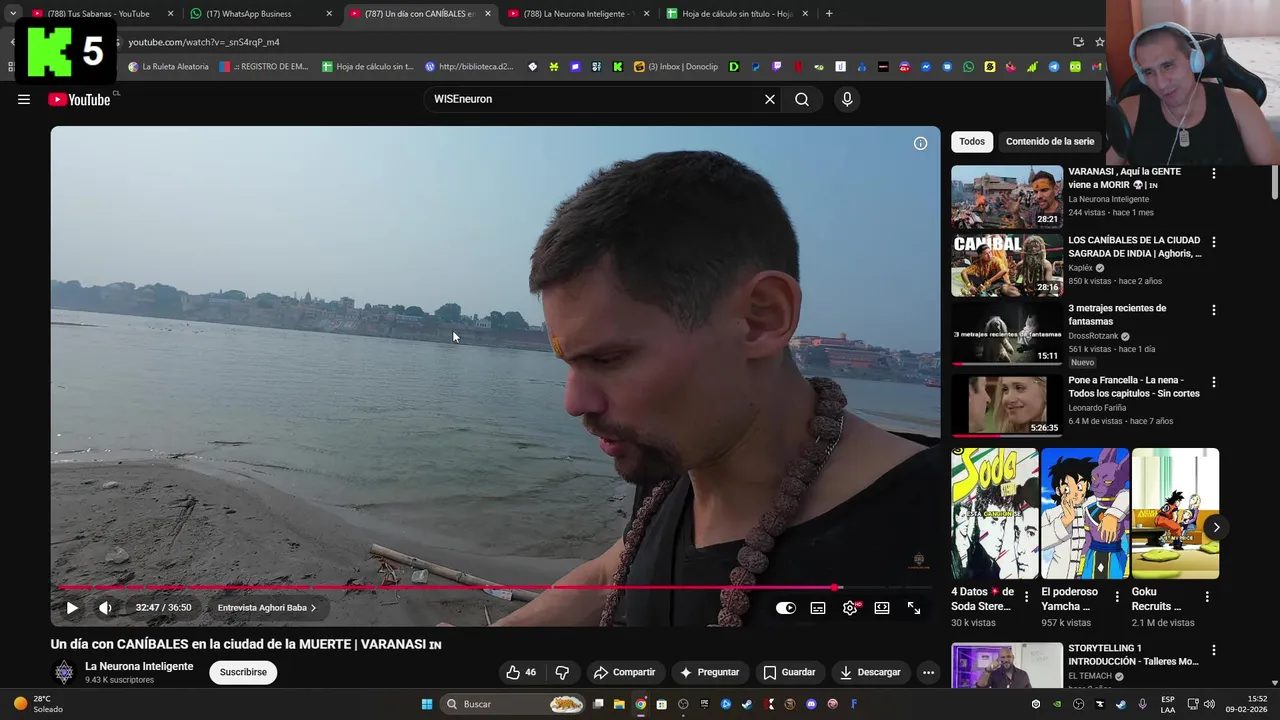1280x720 pixels.
Task: Open REGISTRO DE EM... bookmark
Action: coord(264,67)
